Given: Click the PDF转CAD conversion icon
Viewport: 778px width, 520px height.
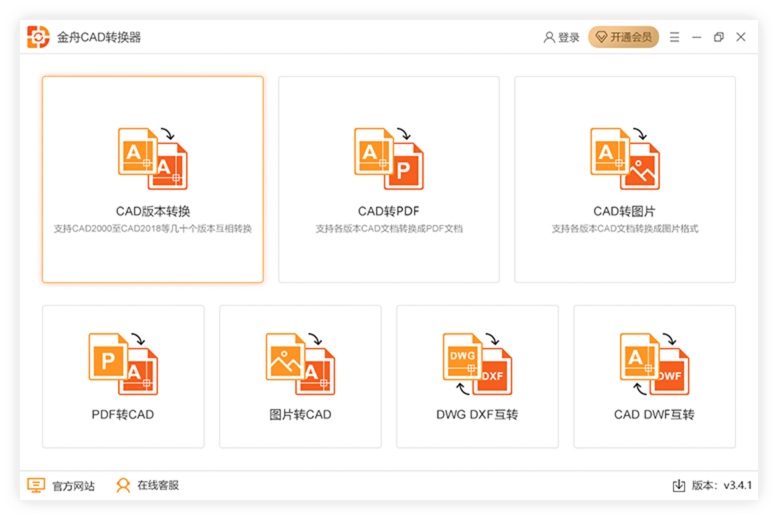Looking at the screenshot, I should (123, 364).
